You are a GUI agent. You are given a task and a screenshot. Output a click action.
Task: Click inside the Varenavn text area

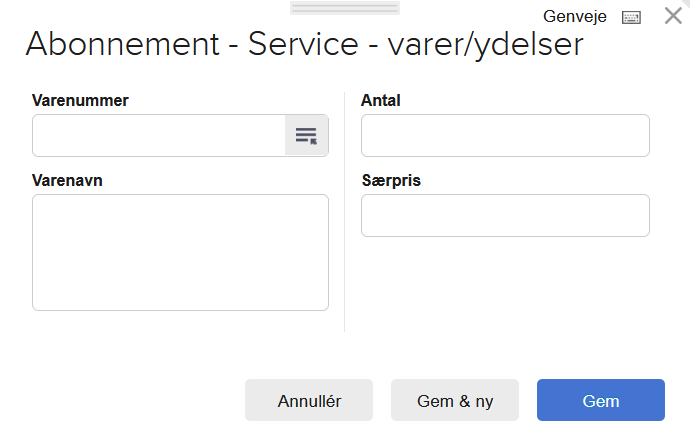tap(180, 253)
